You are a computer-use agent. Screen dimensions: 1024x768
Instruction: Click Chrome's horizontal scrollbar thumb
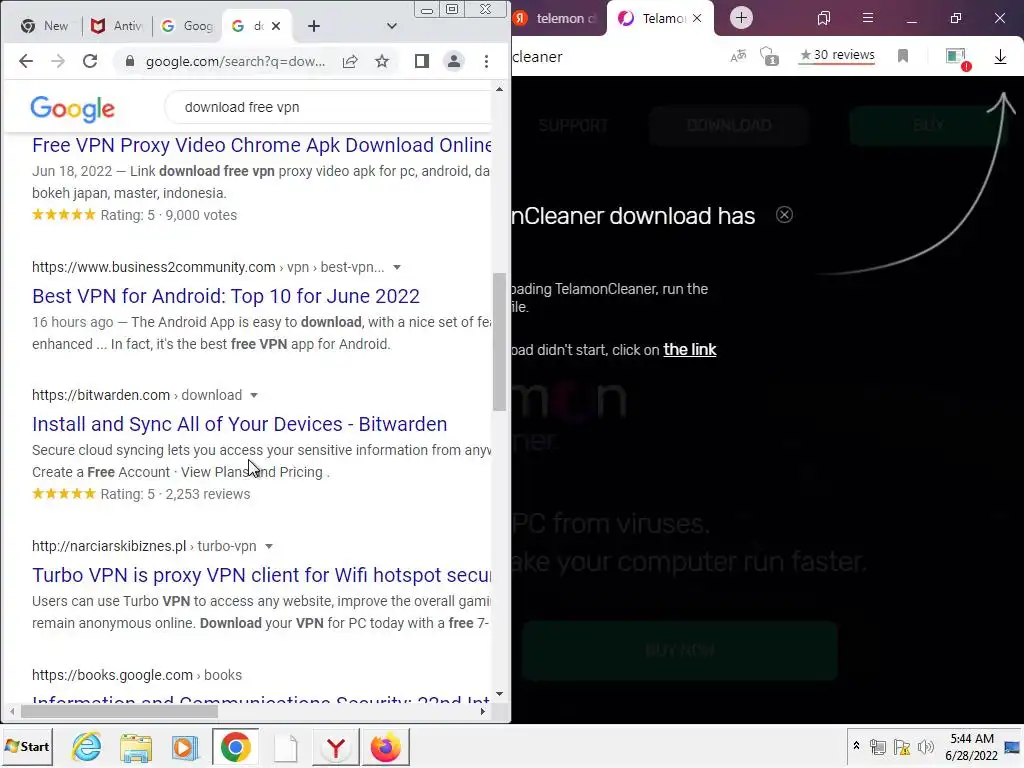pos(119,711)
